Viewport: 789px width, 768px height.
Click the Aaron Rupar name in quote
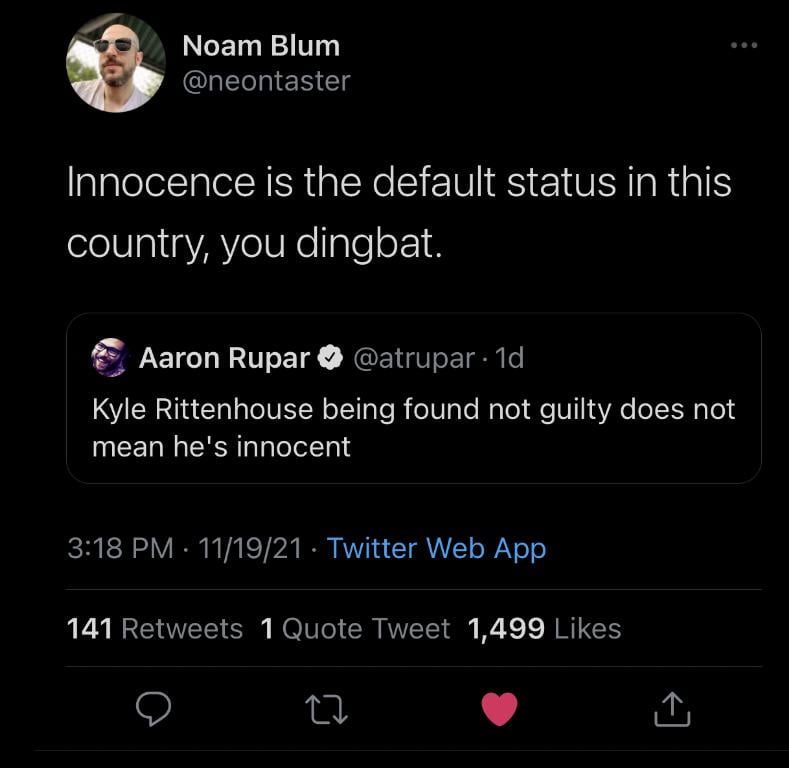pyautogui.click(x=224, y=358)
